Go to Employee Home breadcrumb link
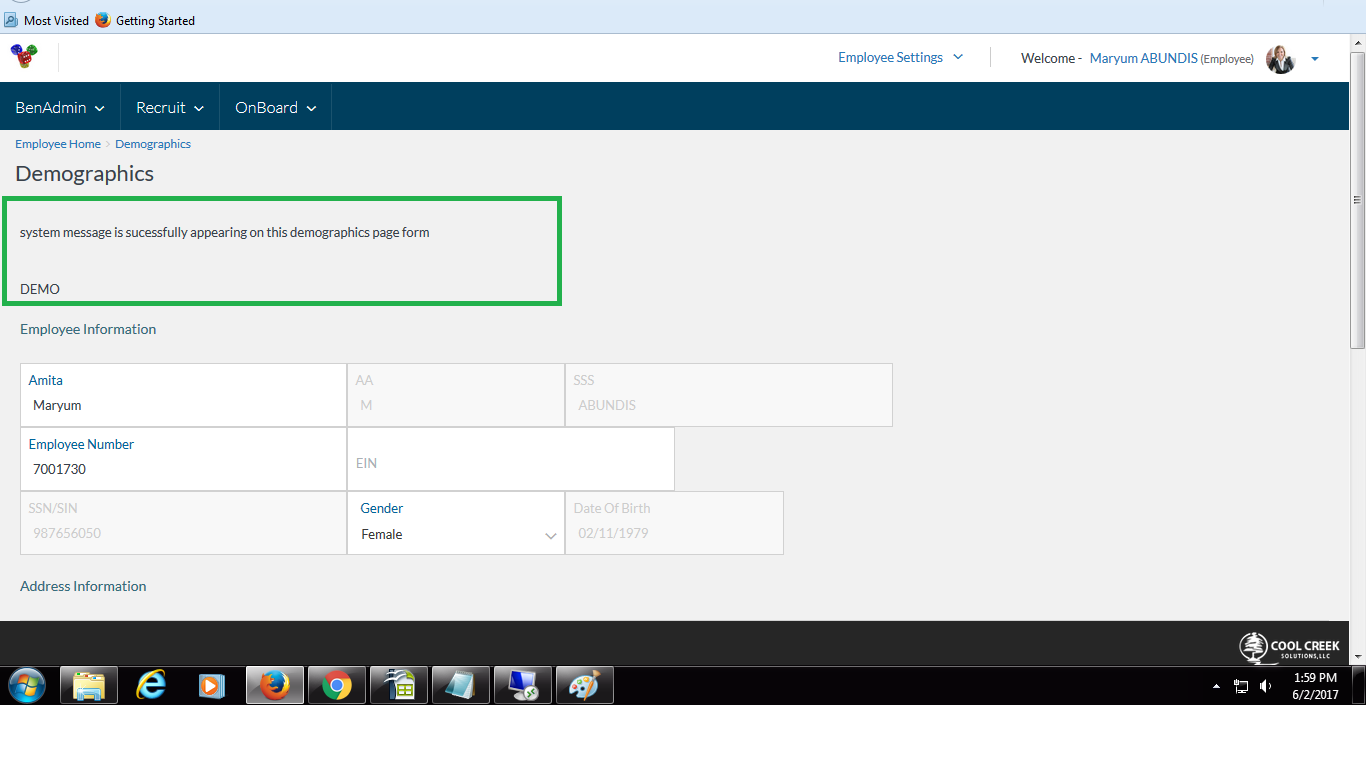 [58, 144]
